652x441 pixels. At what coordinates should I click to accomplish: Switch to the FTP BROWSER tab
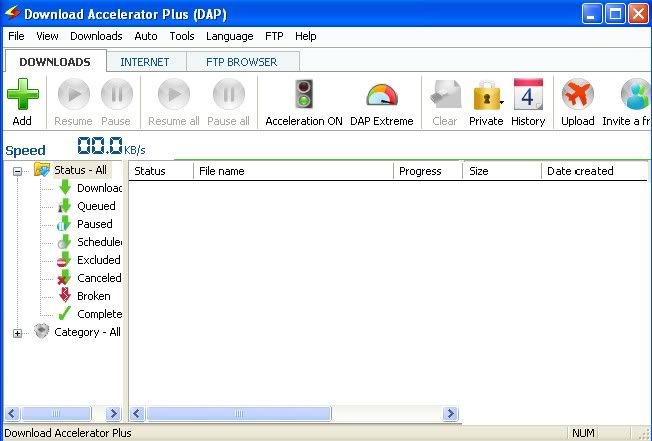tap(242, 62)
